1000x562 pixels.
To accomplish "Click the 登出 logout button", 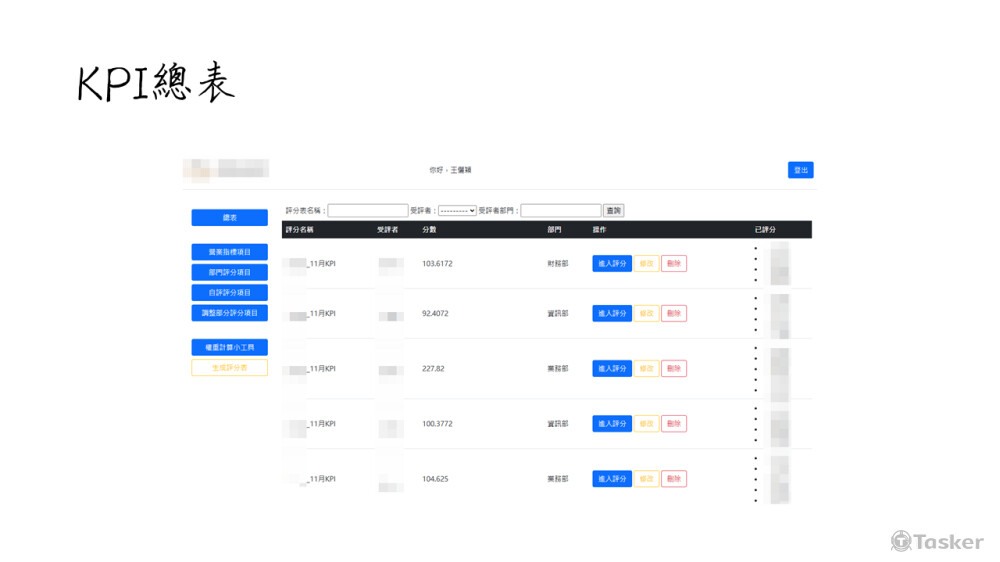I will pos(800,170).
